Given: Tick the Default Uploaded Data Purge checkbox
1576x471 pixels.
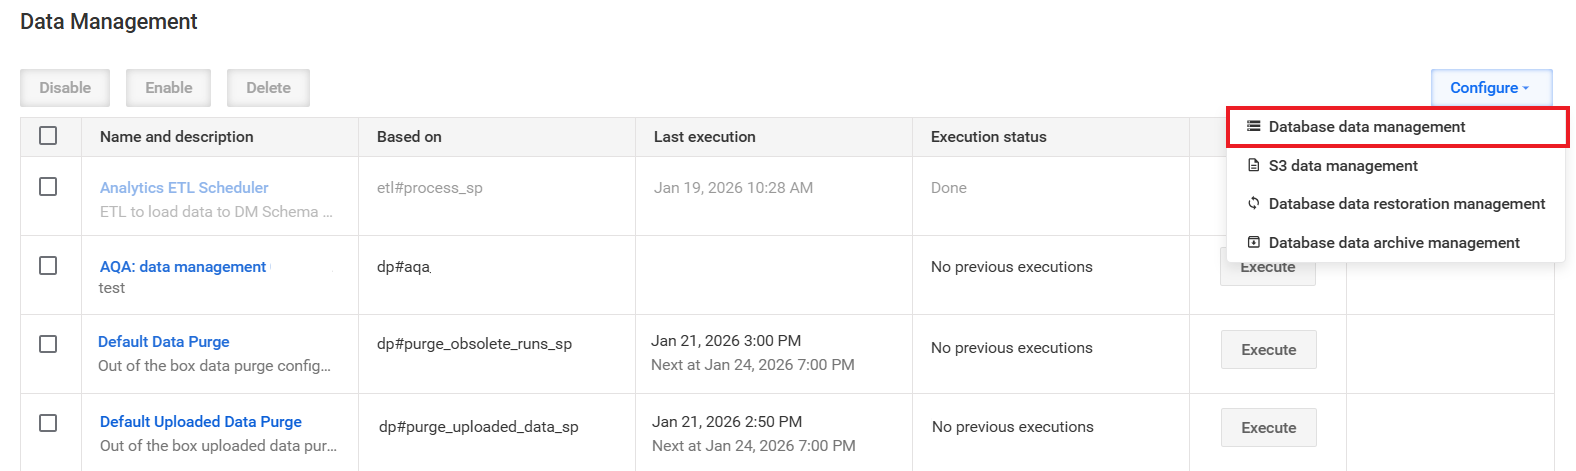Looking at the screenshot, I should point(48,423).
